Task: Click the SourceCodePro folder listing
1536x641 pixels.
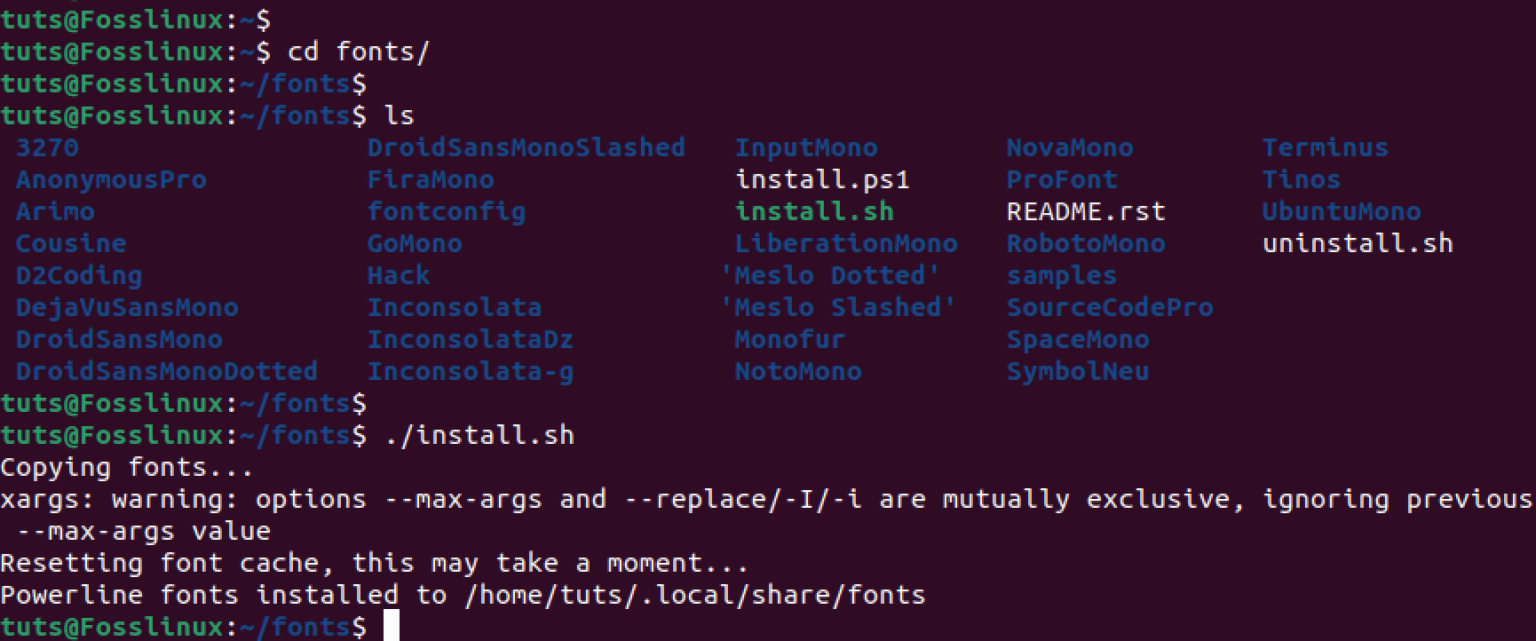Action: click(x=1110, y=307)
